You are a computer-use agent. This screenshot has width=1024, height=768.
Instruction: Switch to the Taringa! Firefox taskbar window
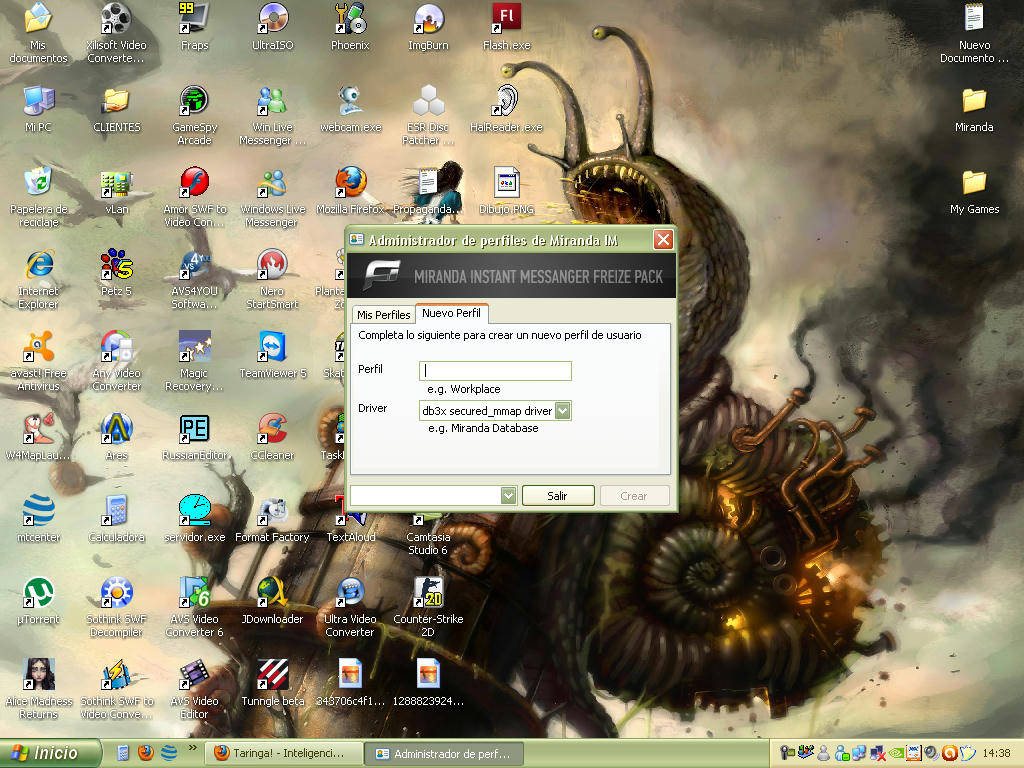pos(283,753)
